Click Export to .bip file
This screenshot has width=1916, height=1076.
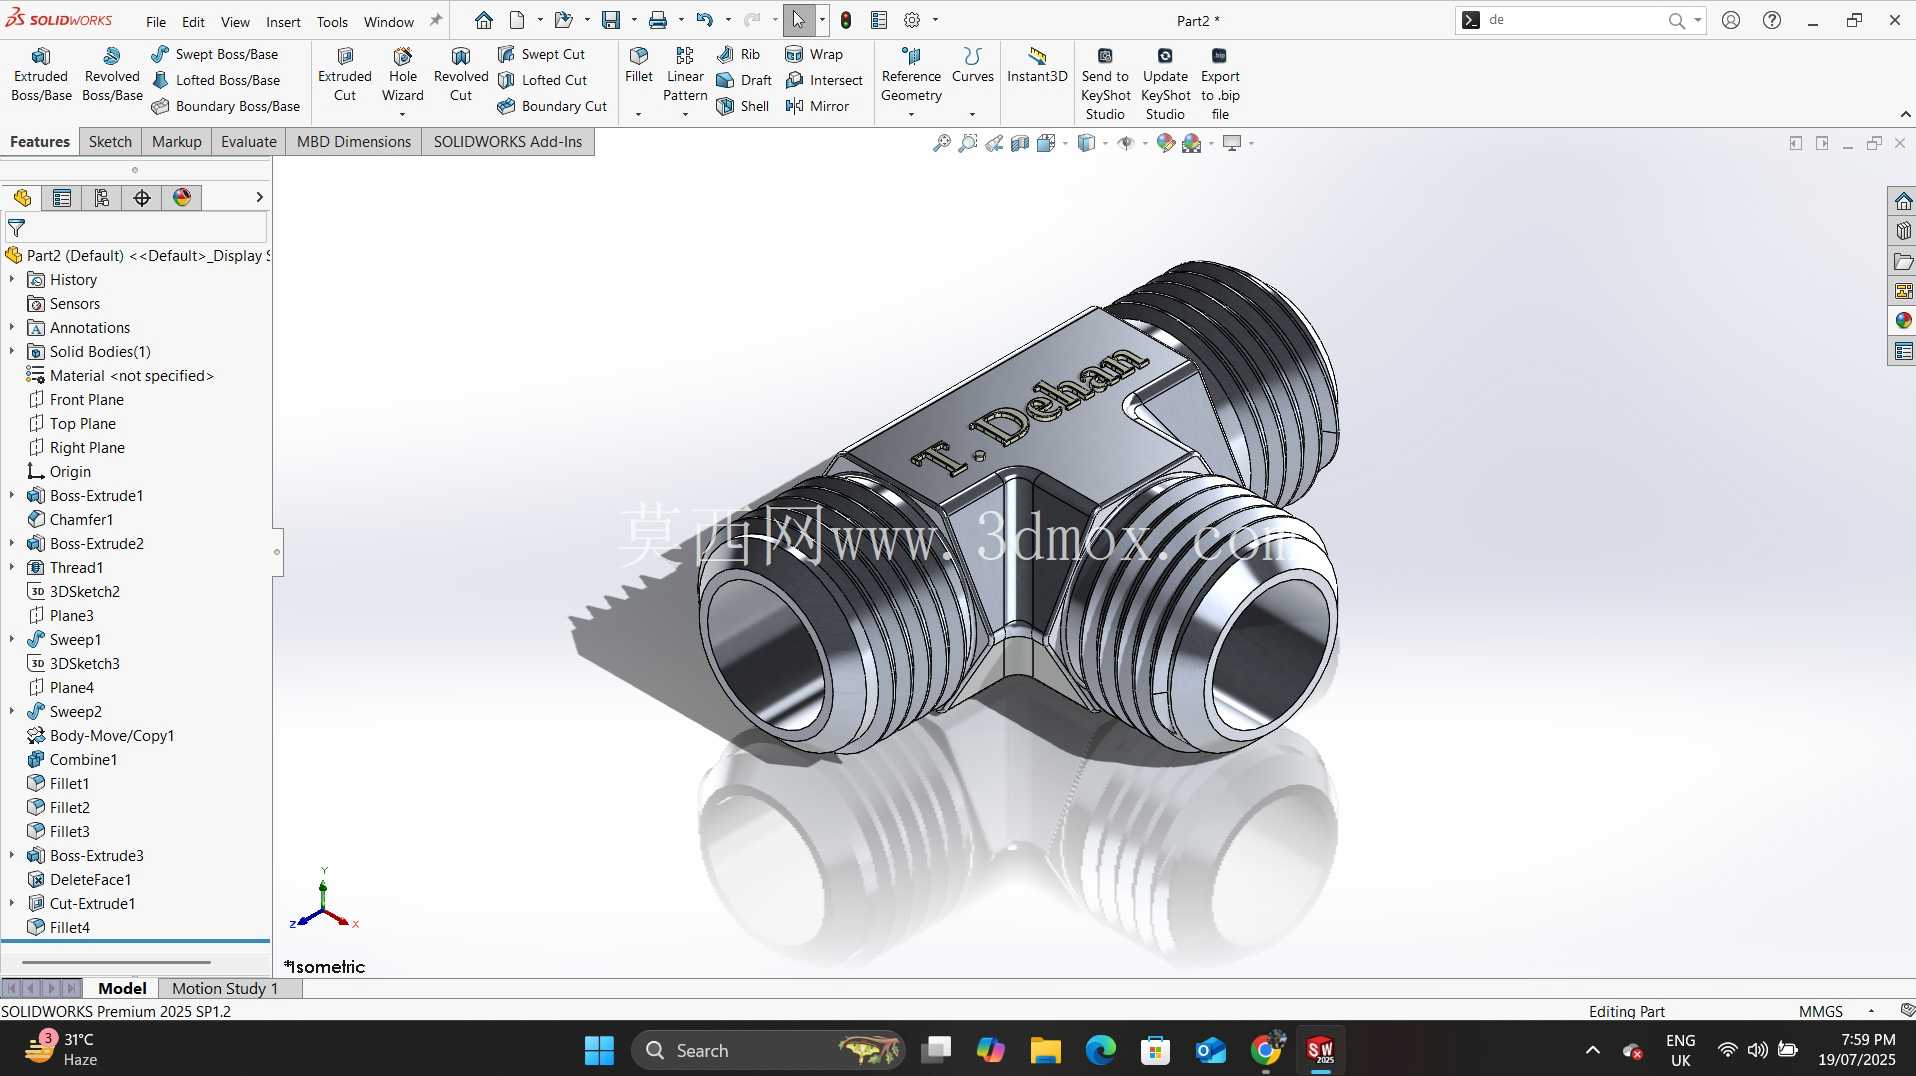point(1220,84)
